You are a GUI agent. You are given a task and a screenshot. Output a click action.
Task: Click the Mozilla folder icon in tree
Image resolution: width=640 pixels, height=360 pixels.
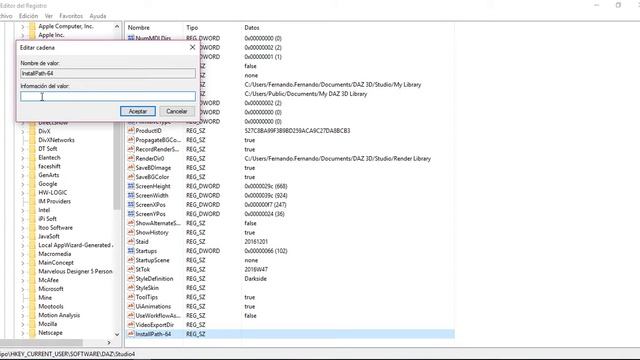point(33,324)
